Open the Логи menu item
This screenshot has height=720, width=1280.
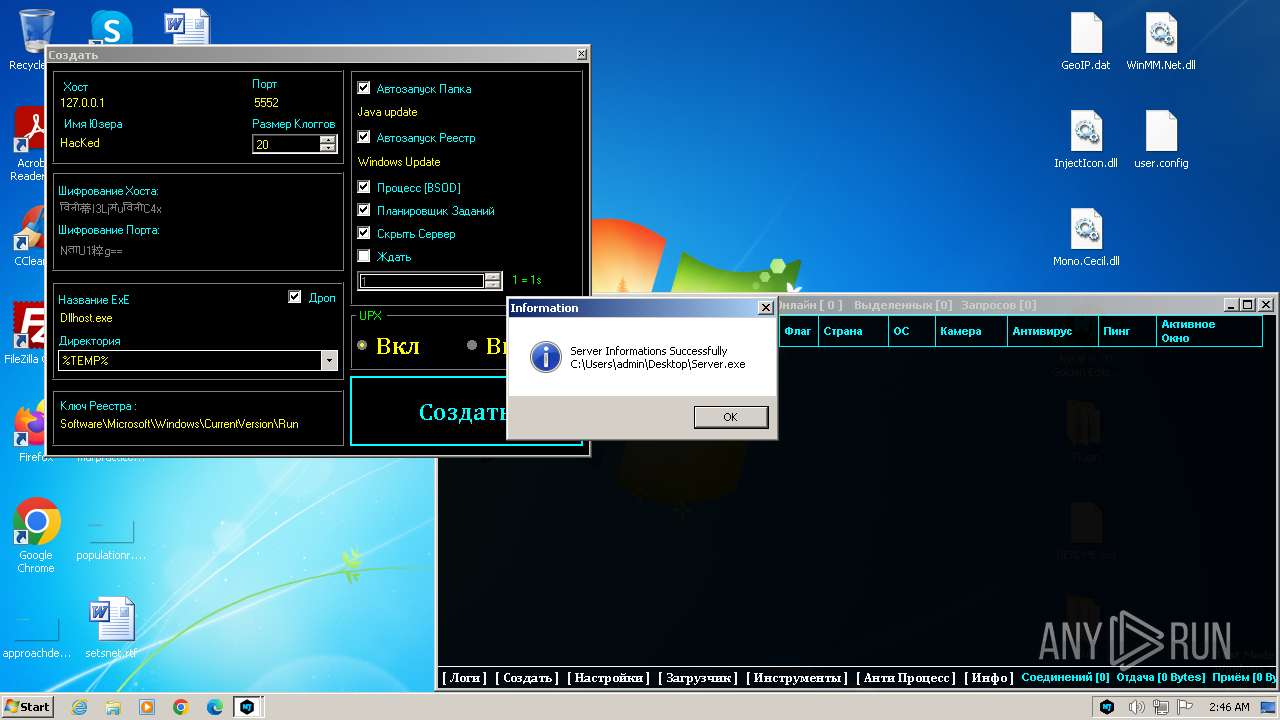tap(464, 678)
